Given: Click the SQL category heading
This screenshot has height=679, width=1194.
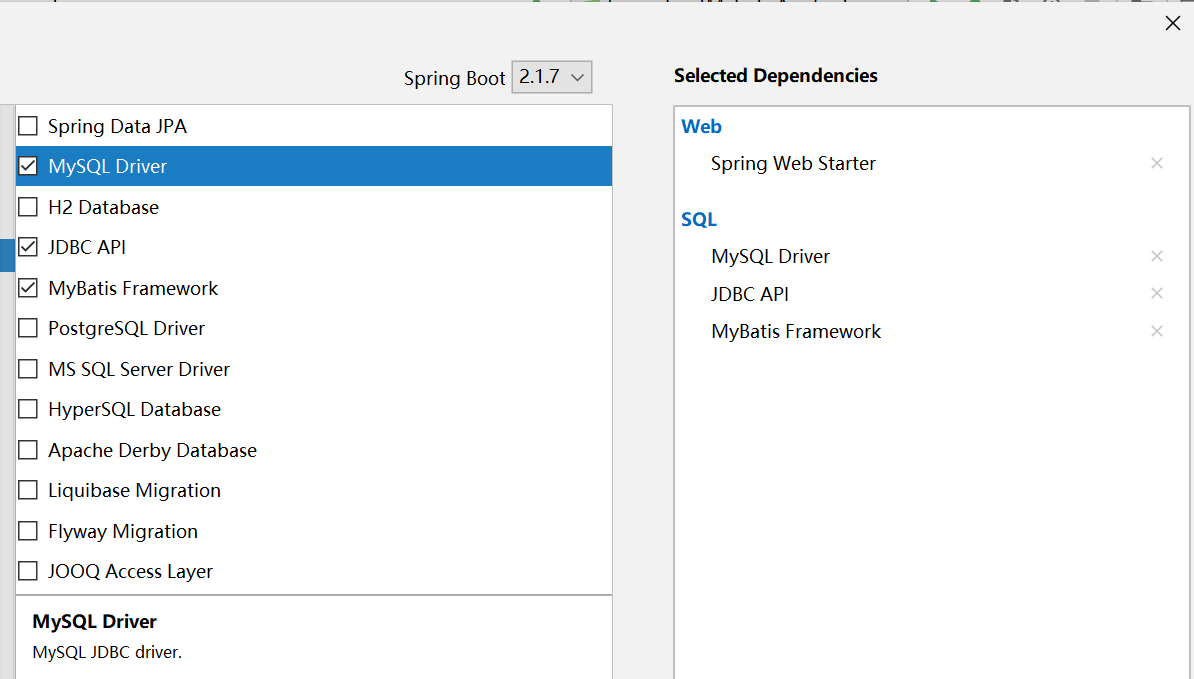Looking at the screenshot, I should (699, 219).
